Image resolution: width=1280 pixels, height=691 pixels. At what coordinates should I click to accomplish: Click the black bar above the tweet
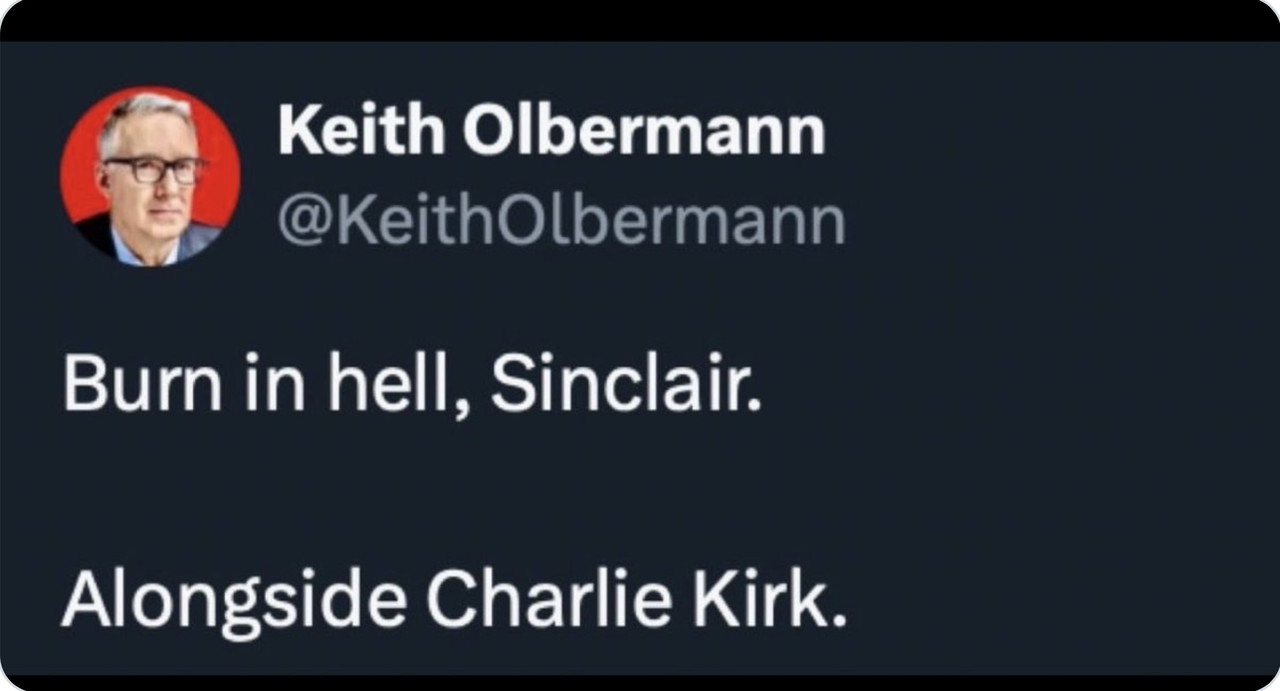point(640,20)
